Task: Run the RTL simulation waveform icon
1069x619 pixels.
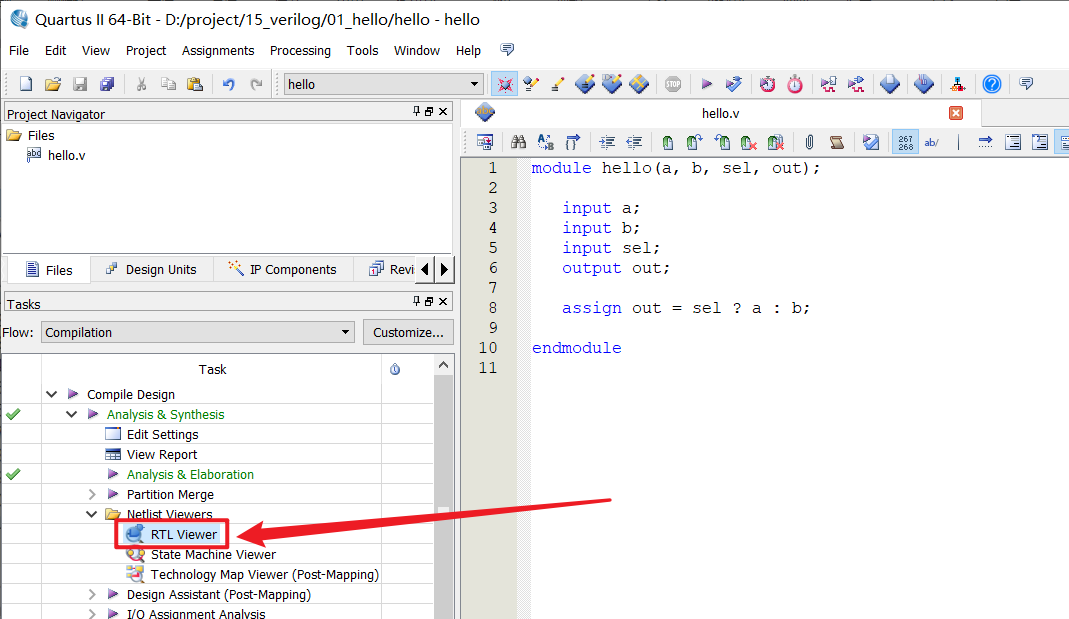Action: pyautogui.click(x=828, y=84)
